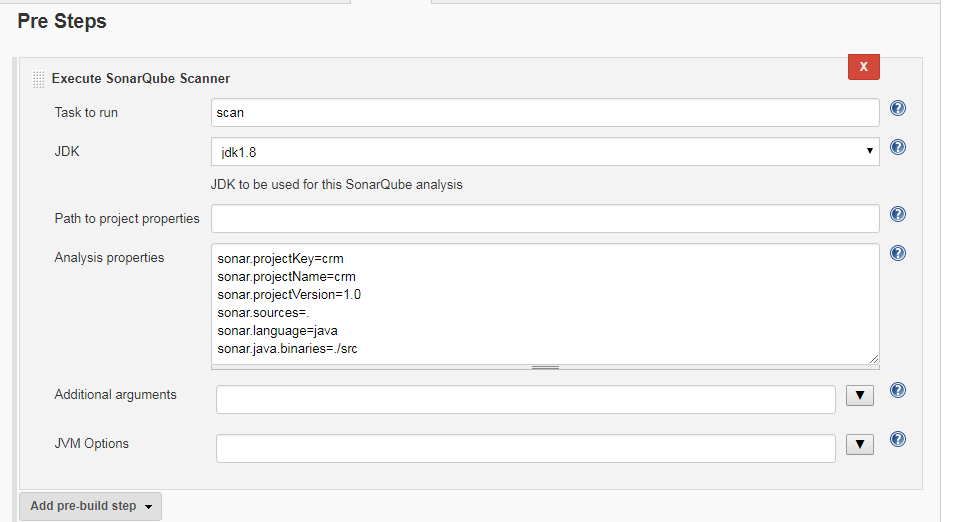Open help for Additional arguments
This screenshot has width=964, height=522.
point(898,390)
